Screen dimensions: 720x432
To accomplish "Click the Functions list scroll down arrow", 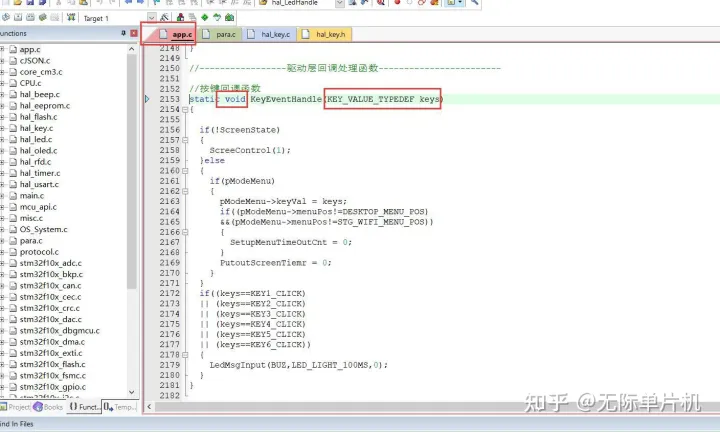I will pos(132,392).
